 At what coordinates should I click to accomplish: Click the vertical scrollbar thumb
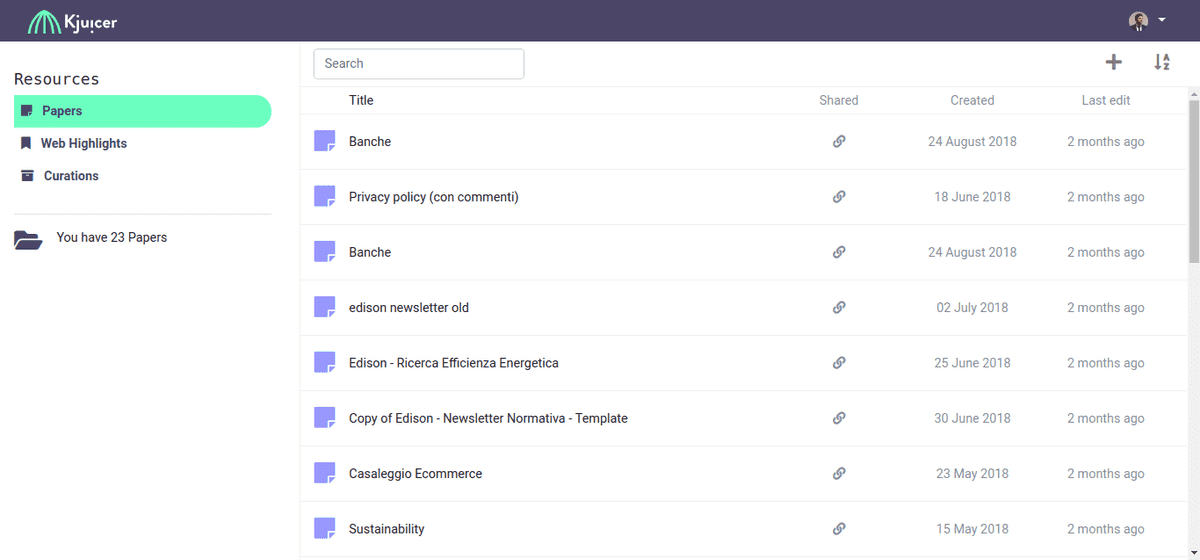point(1194,182)
